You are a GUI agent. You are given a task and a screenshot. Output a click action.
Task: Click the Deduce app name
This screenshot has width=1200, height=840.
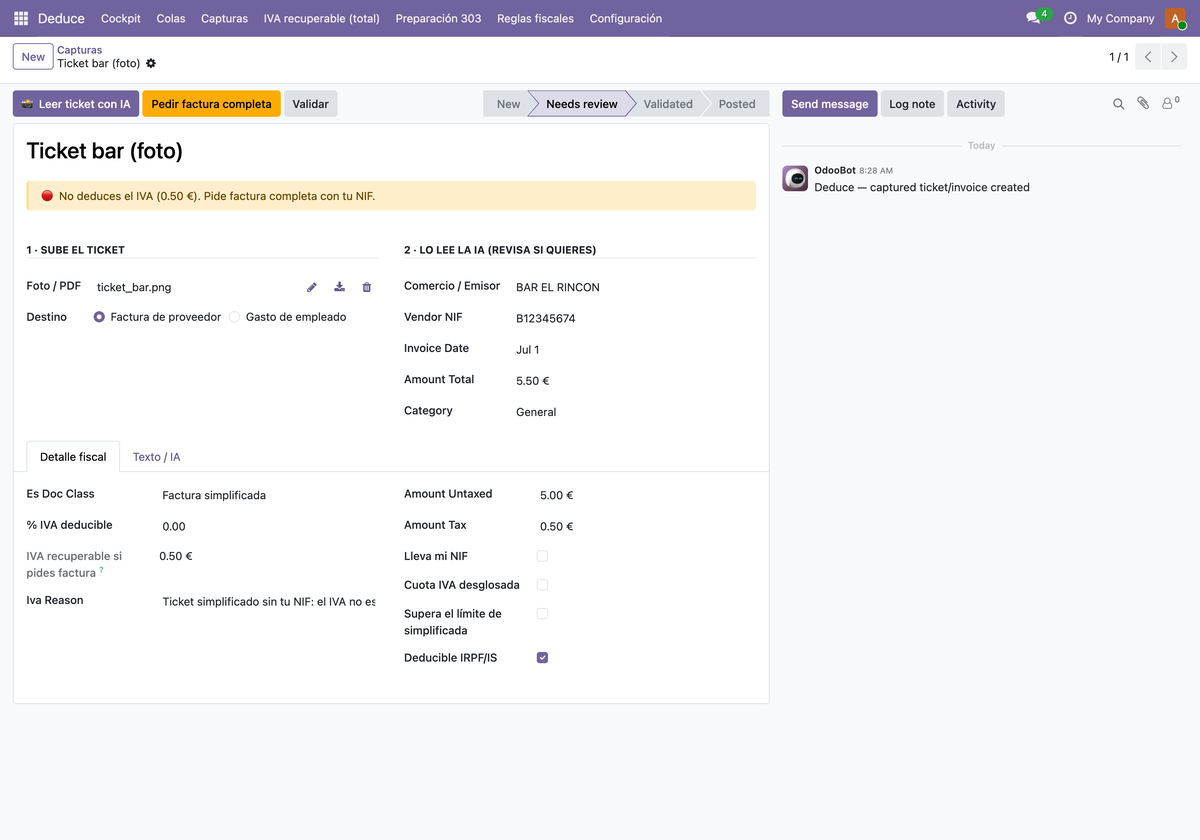(61, 18)
